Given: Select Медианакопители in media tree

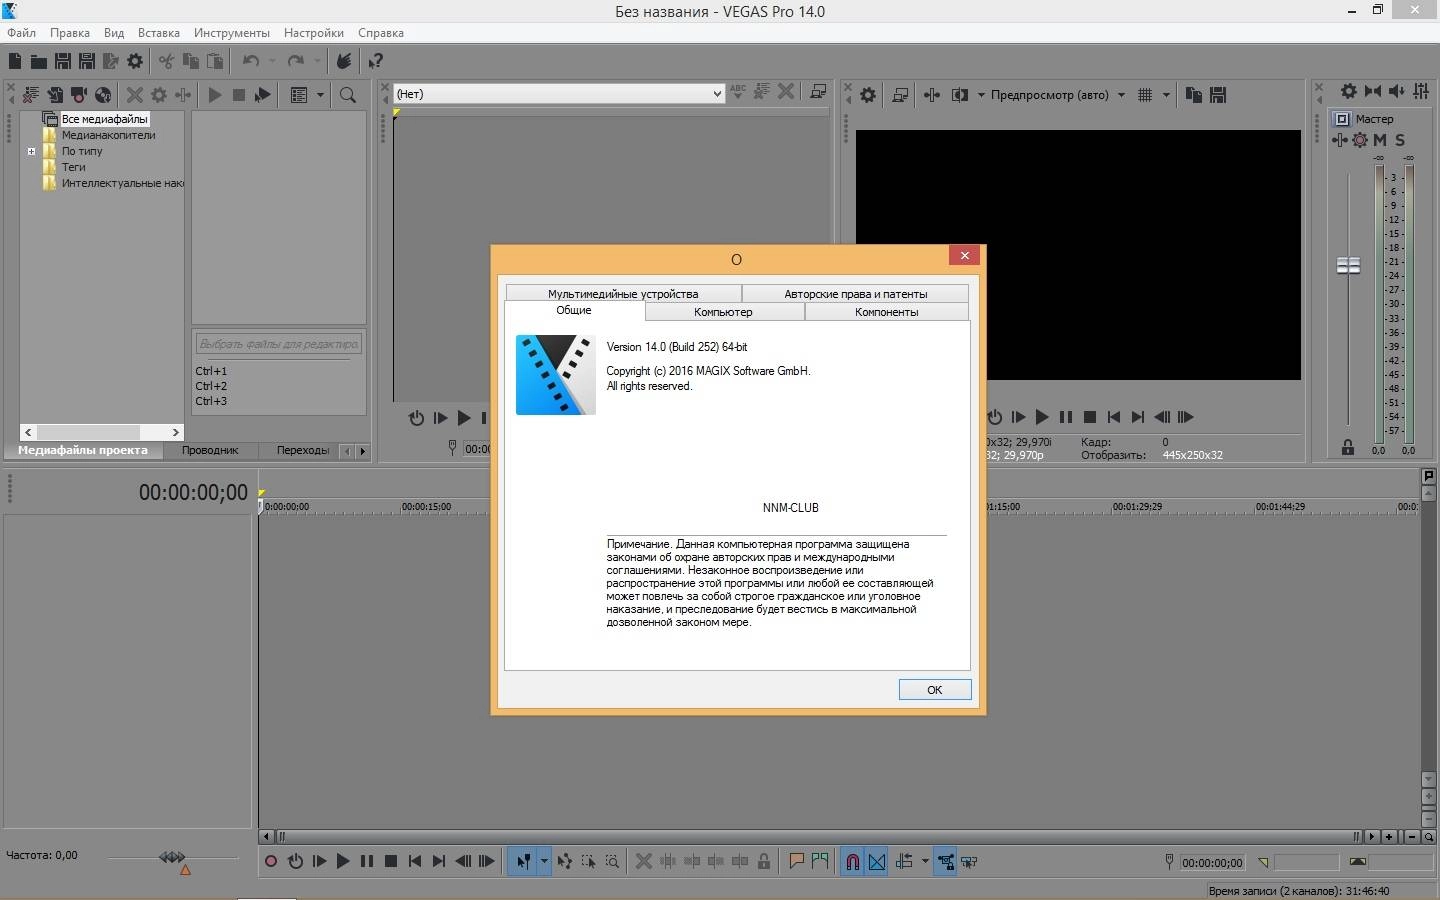Looking at the screenshot, I should coord(108,135).
